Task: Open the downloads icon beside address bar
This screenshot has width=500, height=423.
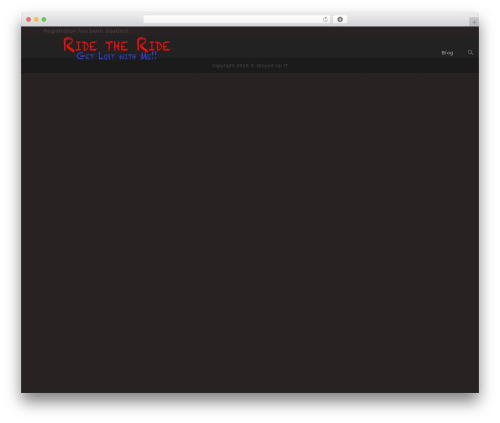Action: click(x=340, y=19)
